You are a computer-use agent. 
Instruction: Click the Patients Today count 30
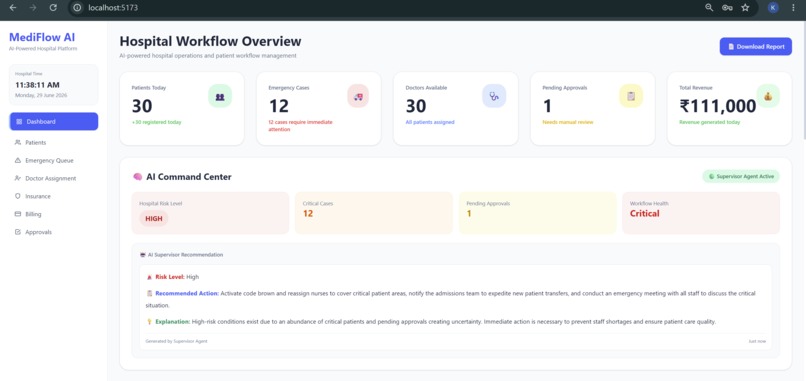pyautogui.click(x=142, y=106)
